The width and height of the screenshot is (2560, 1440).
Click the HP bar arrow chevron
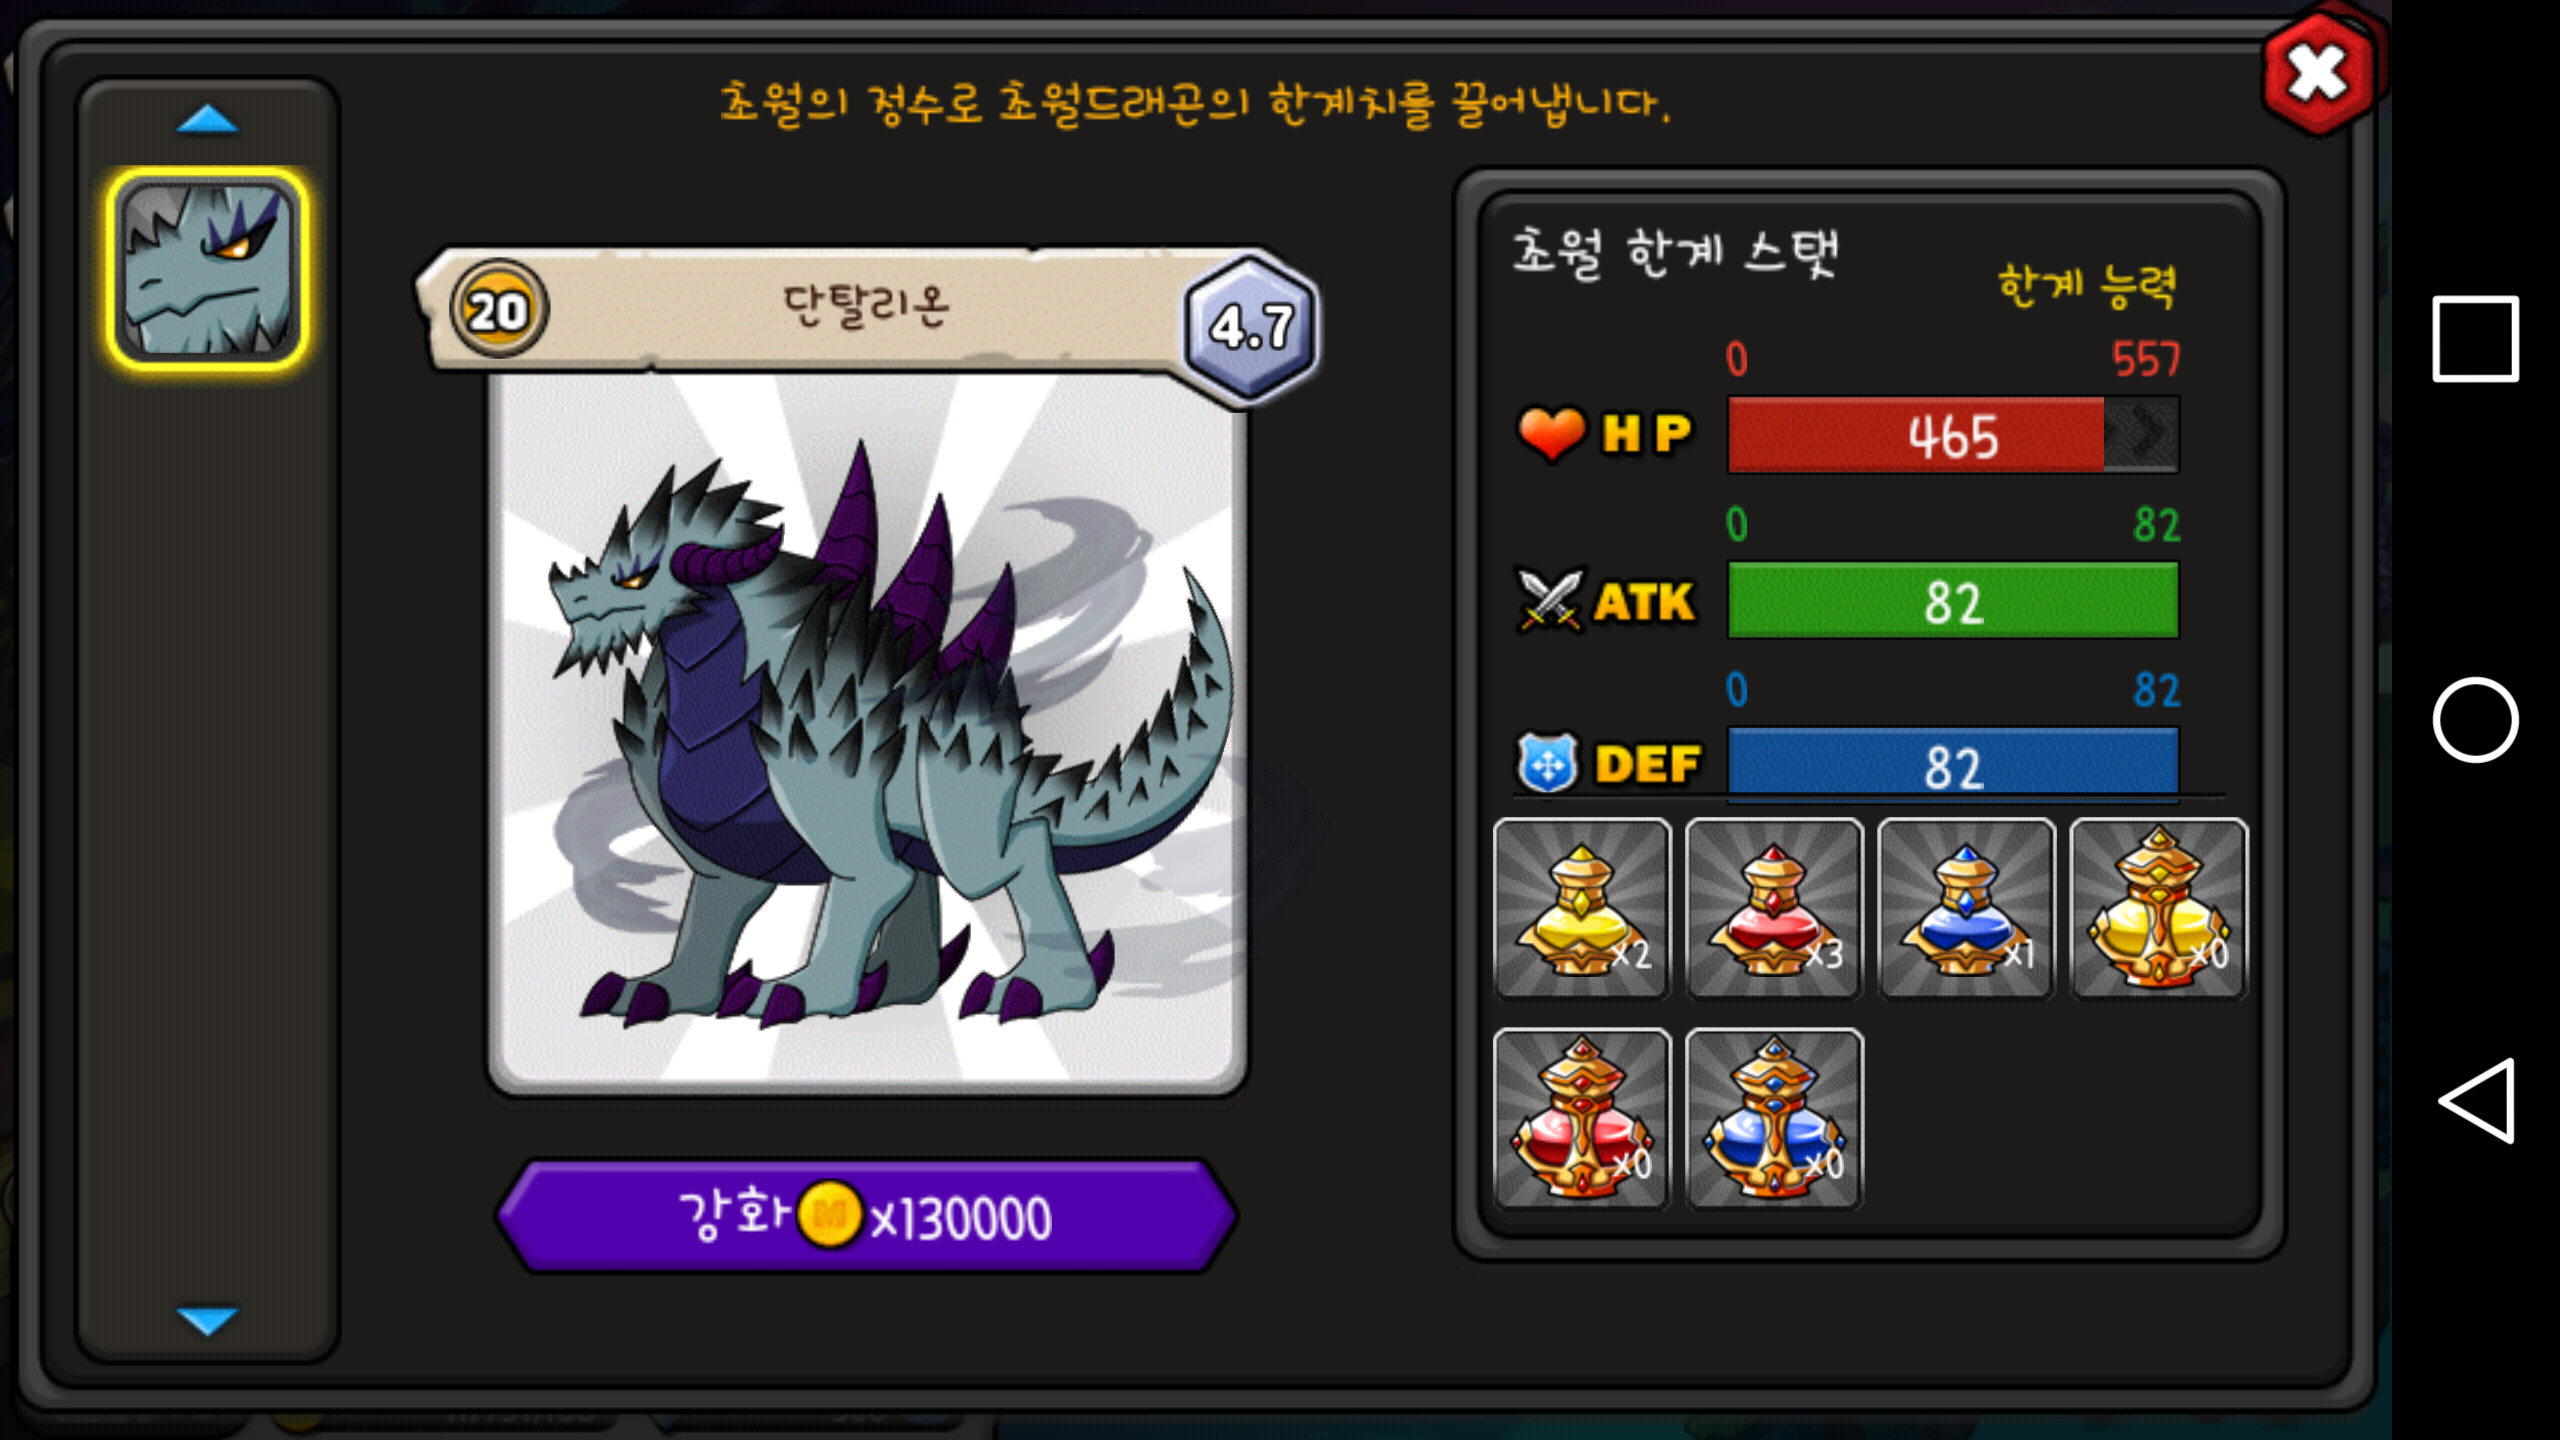click(x=2142, y=435)
